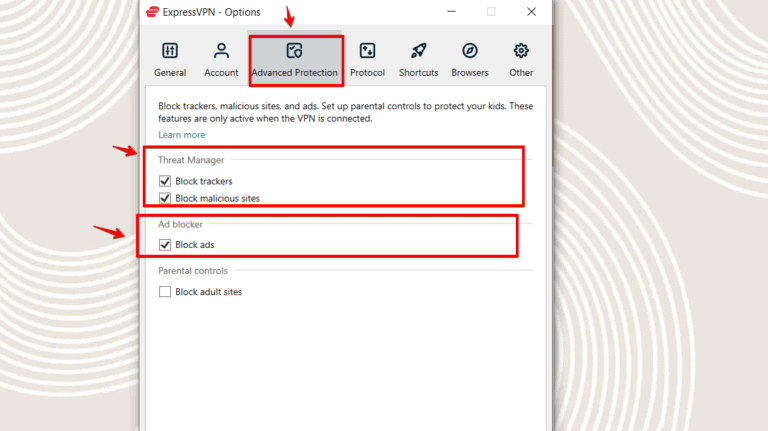This screenshot has width=768, height=431.
Task: Select the Advanced Protection tab
Action: (x=295, y=60)
